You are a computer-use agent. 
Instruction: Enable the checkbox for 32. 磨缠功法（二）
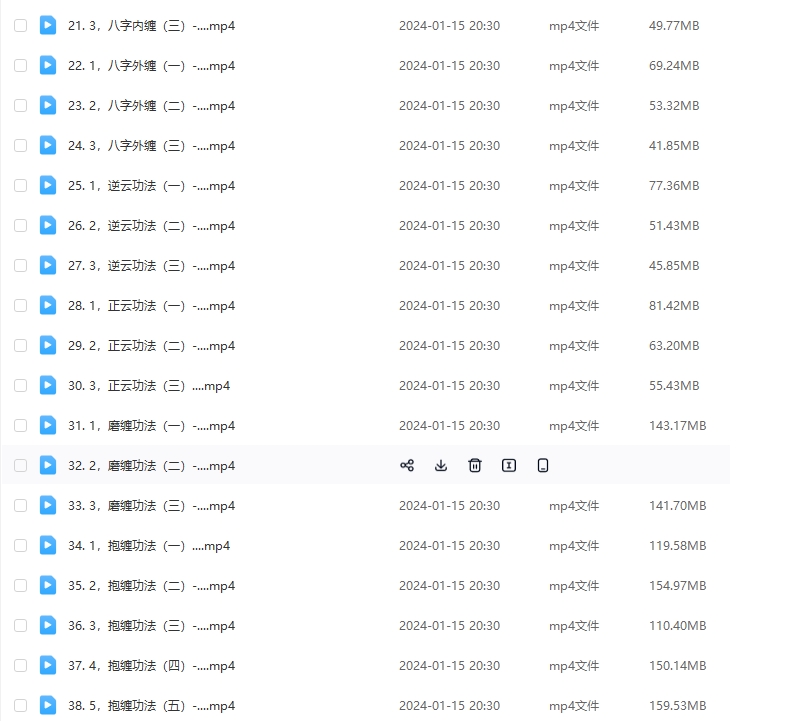tap(21, 465)
